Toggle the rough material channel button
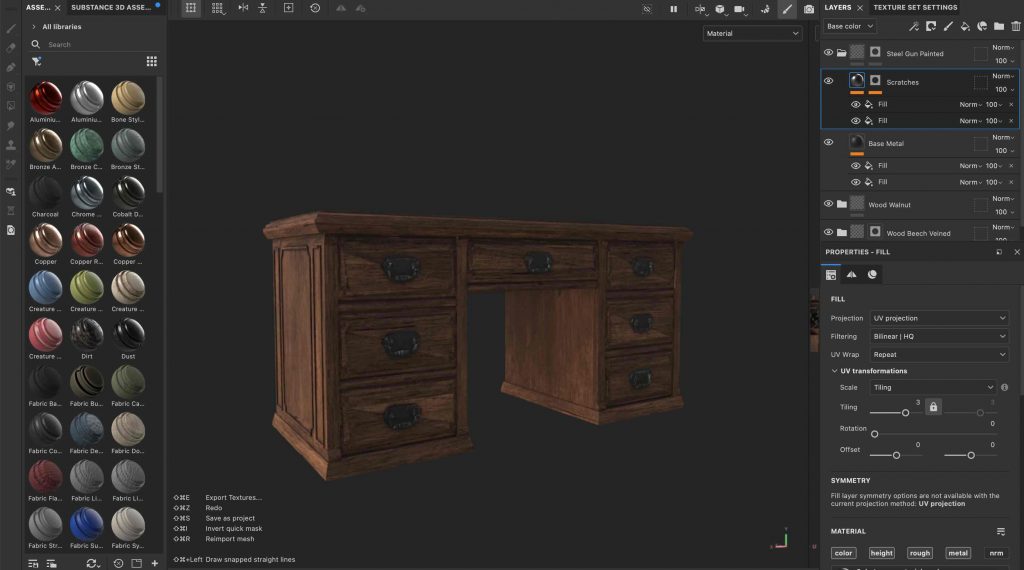Viewport: 1024px width, 570px height. pos(919,553)
